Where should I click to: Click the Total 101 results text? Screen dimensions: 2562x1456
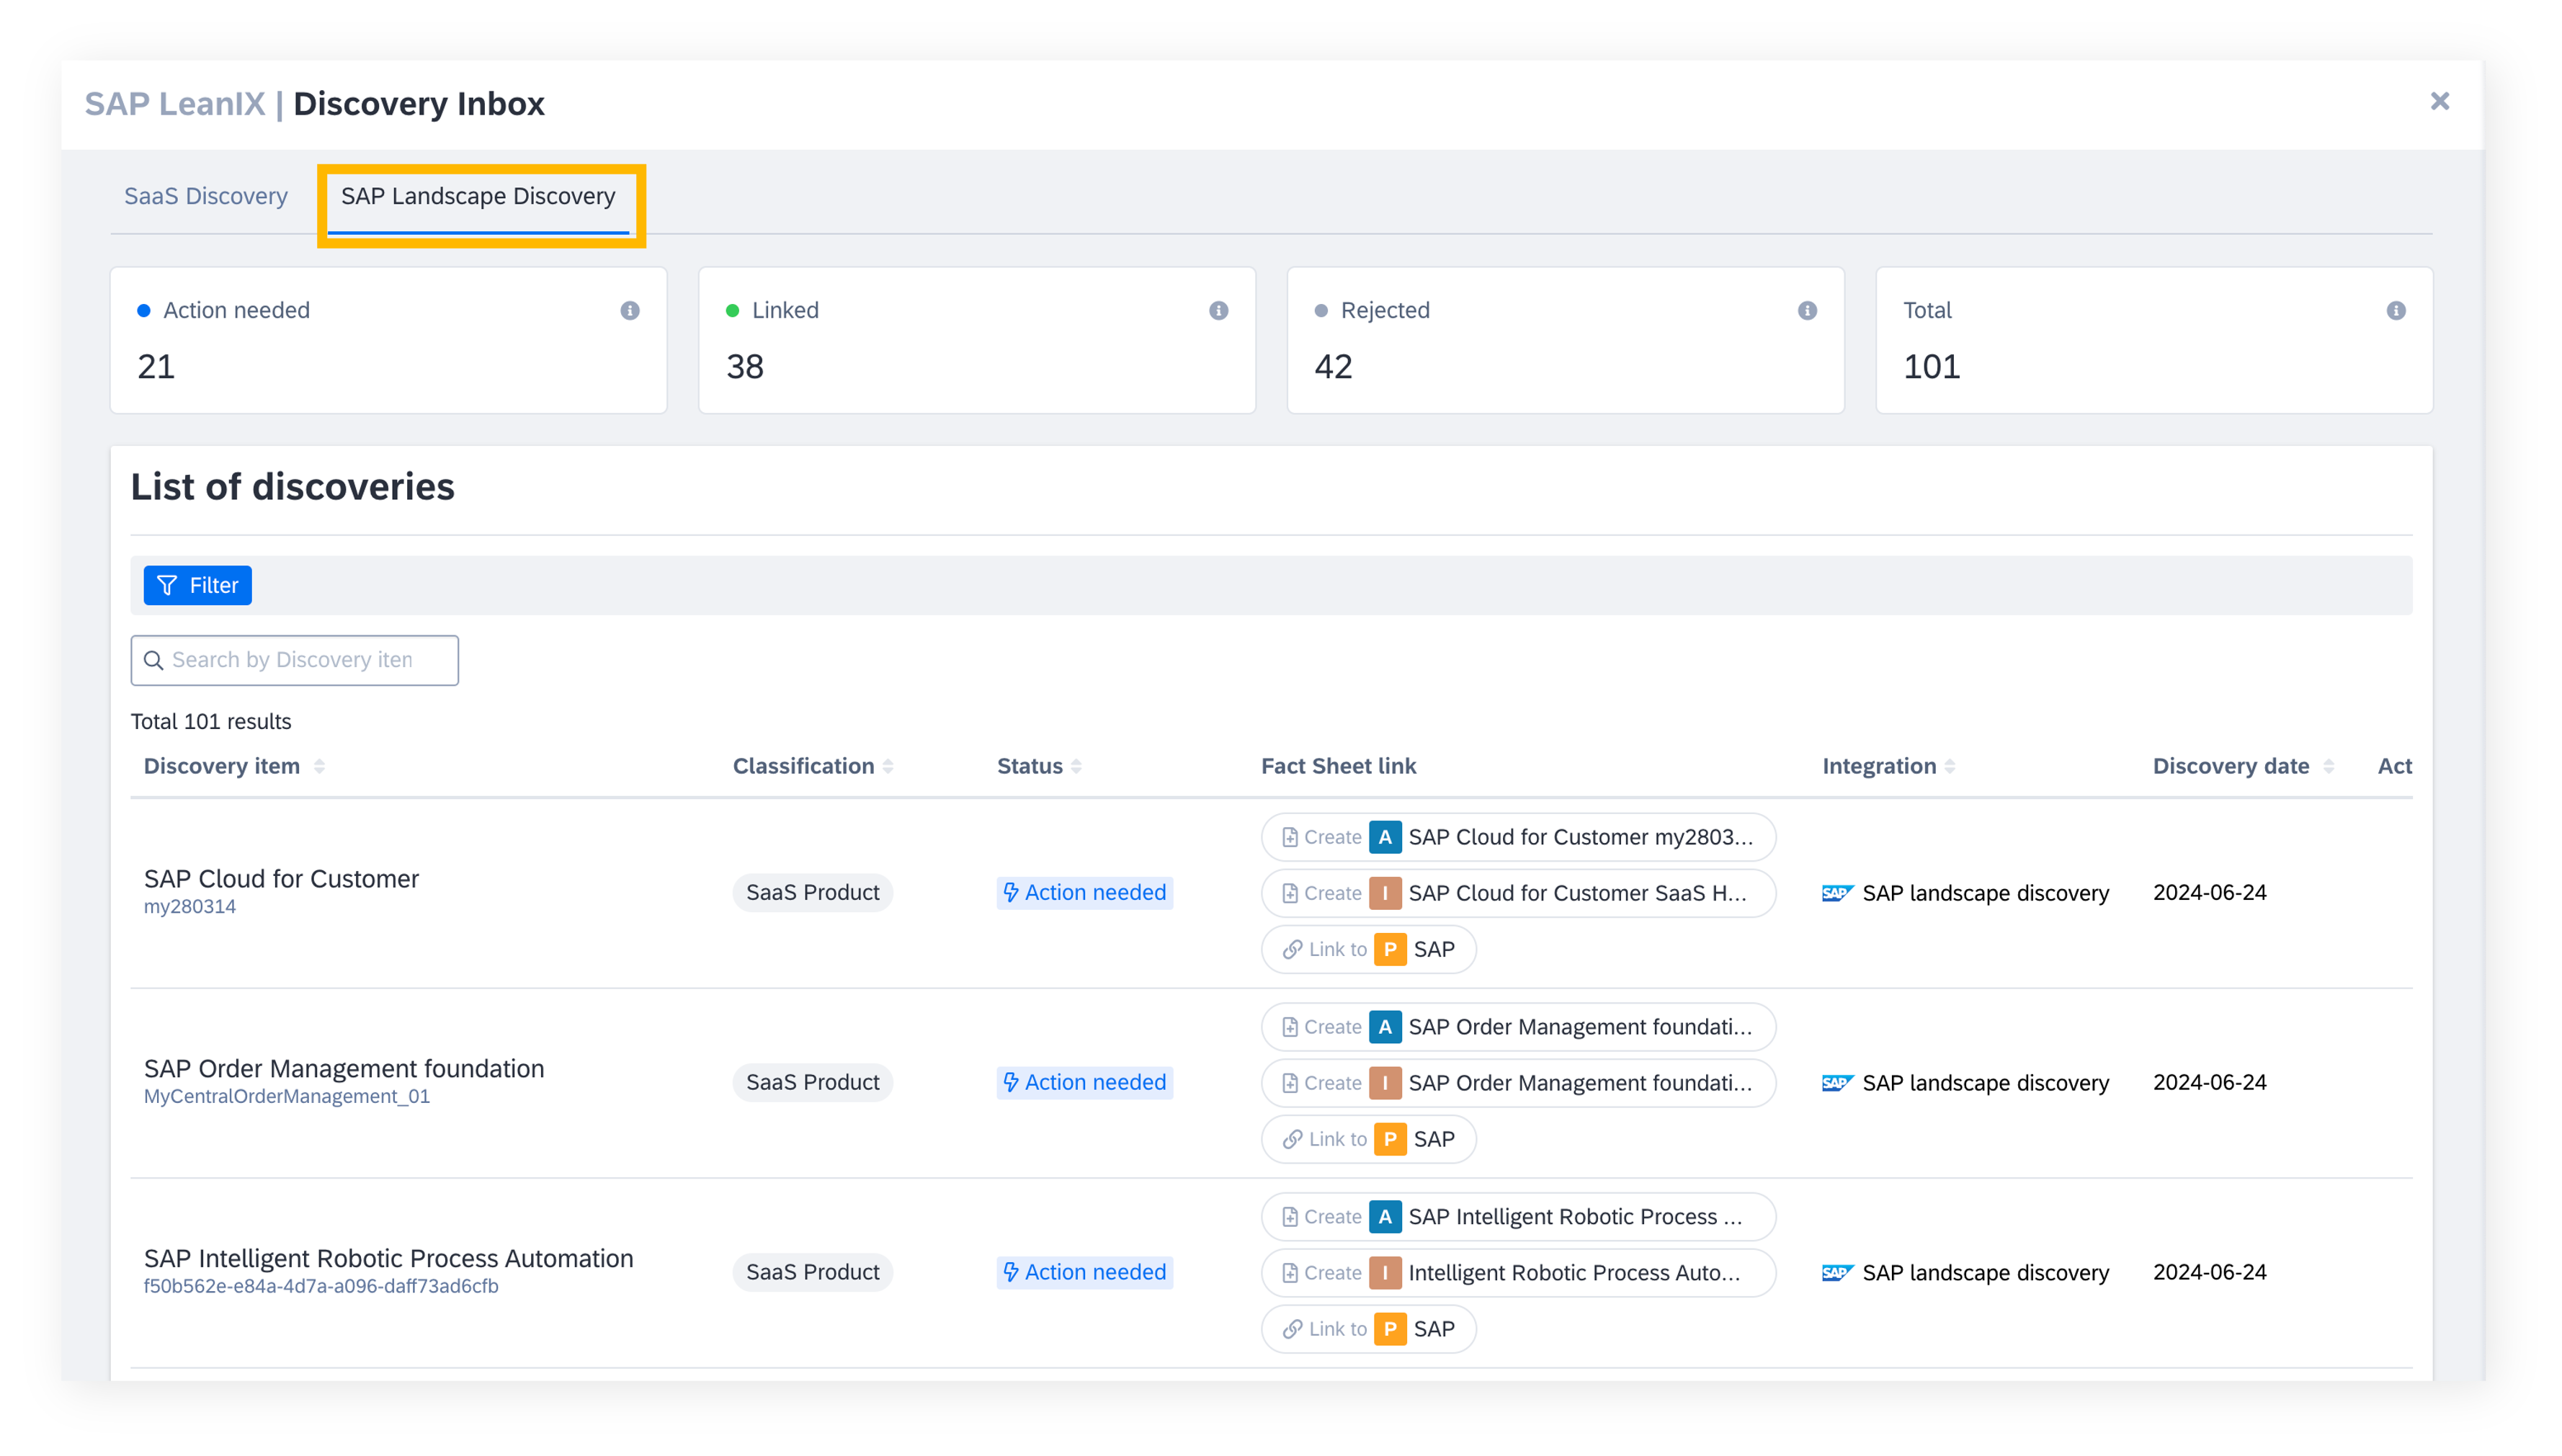[211, 722]
